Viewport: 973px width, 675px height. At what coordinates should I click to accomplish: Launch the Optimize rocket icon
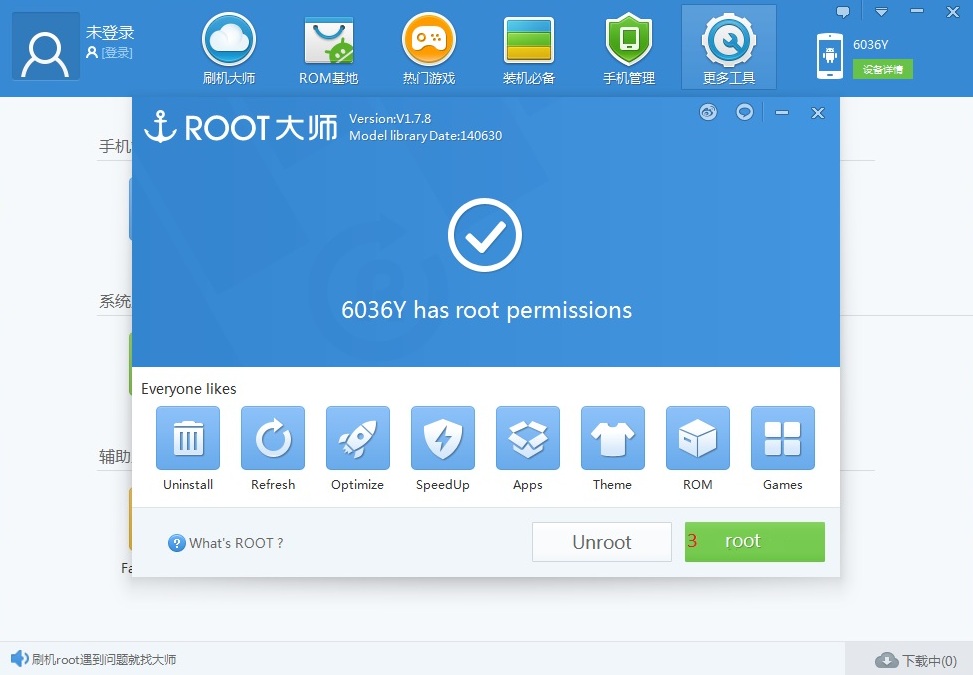click(358, 438)
